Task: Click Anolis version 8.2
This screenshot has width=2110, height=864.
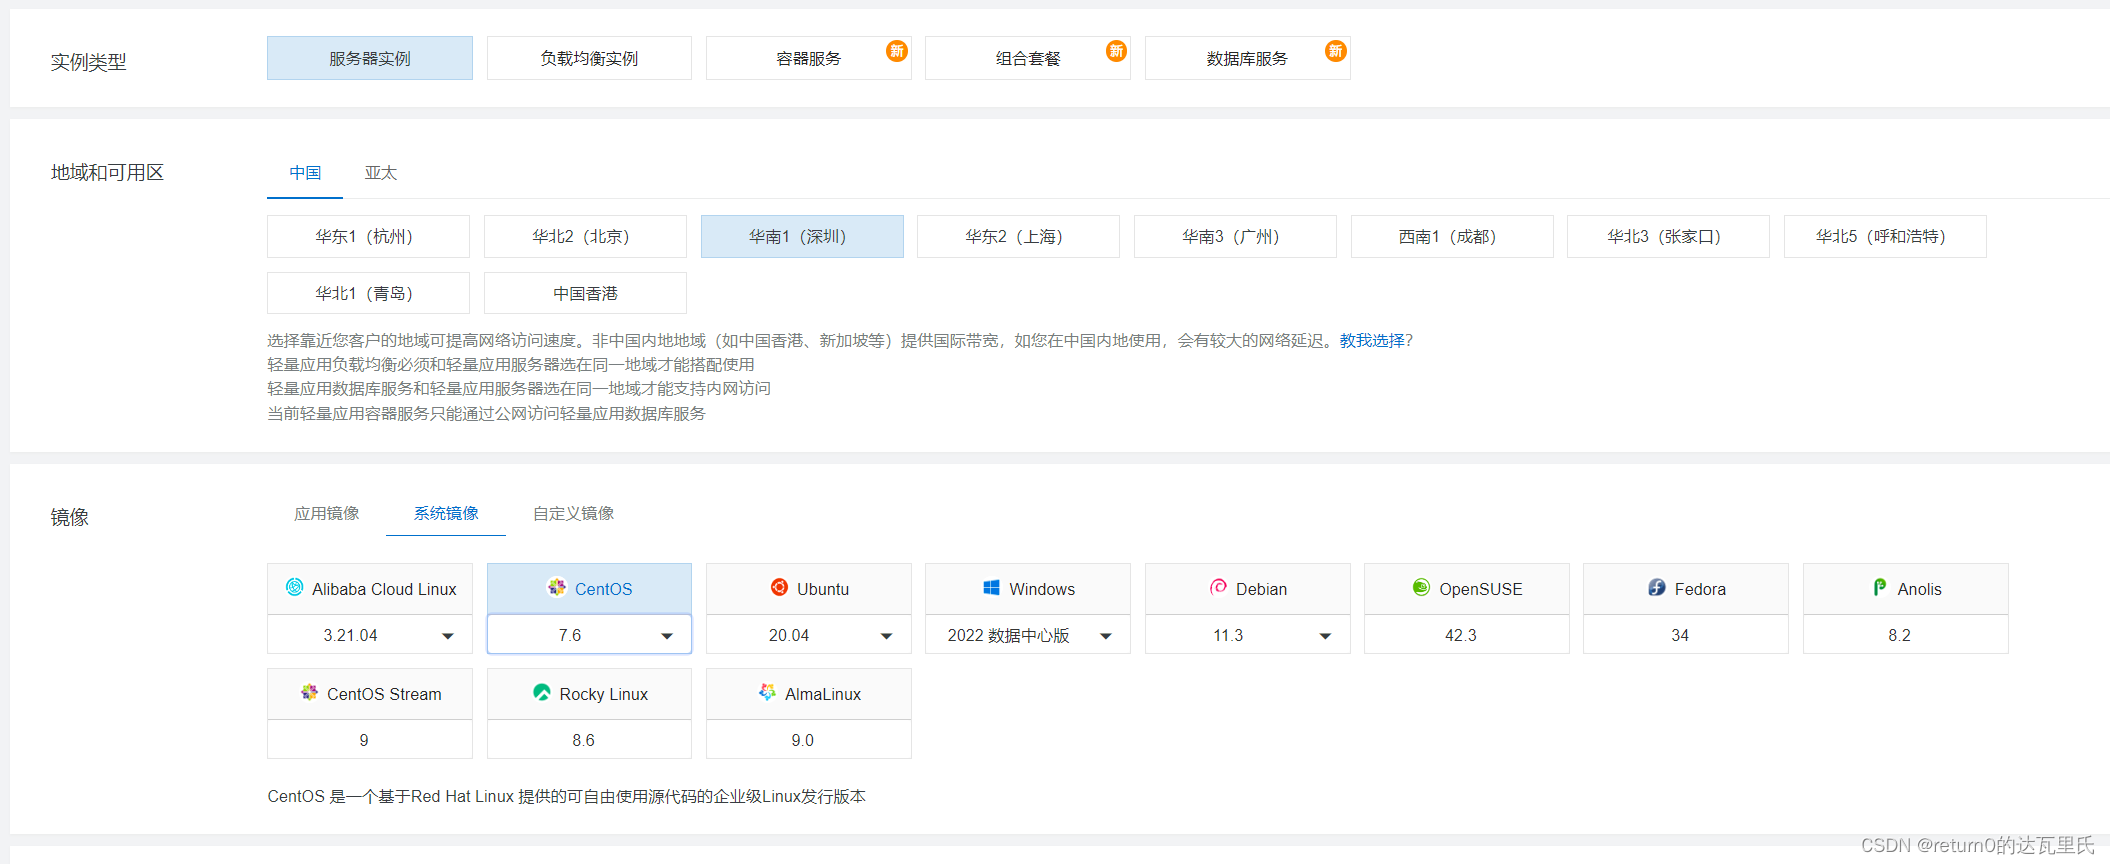Action: (1906, 635)
